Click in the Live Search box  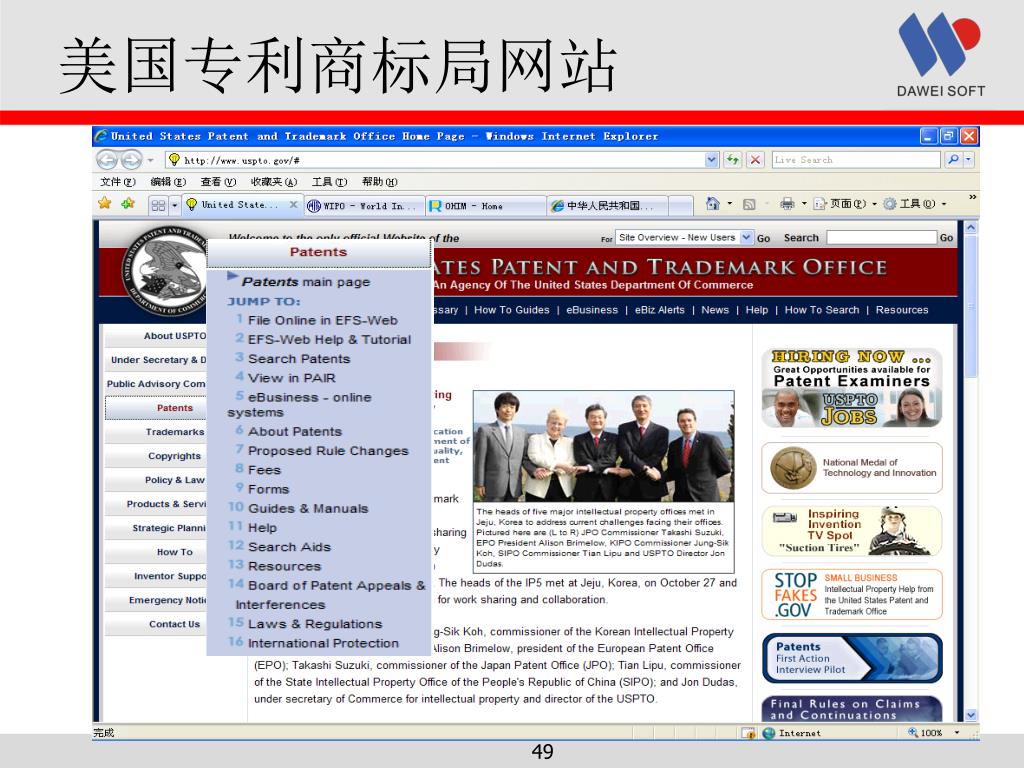pyautogui.click(x=856, y=159)
